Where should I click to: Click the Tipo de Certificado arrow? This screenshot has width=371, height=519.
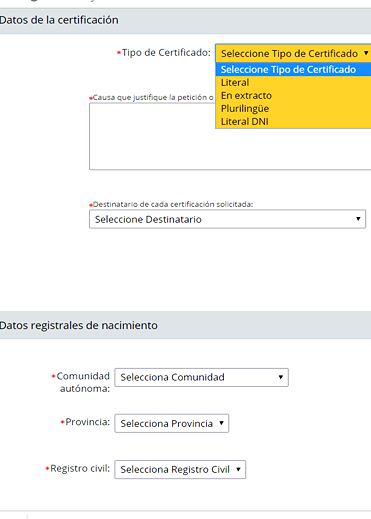[x=366, y=53]
